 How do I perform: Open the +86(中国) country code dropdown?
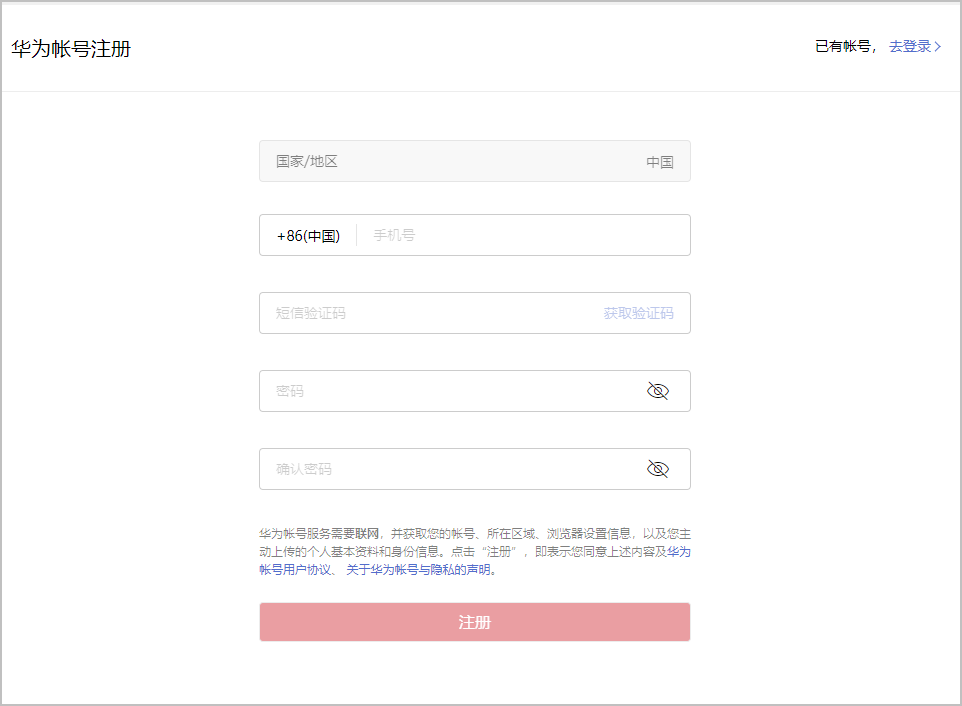click(308, 236)
